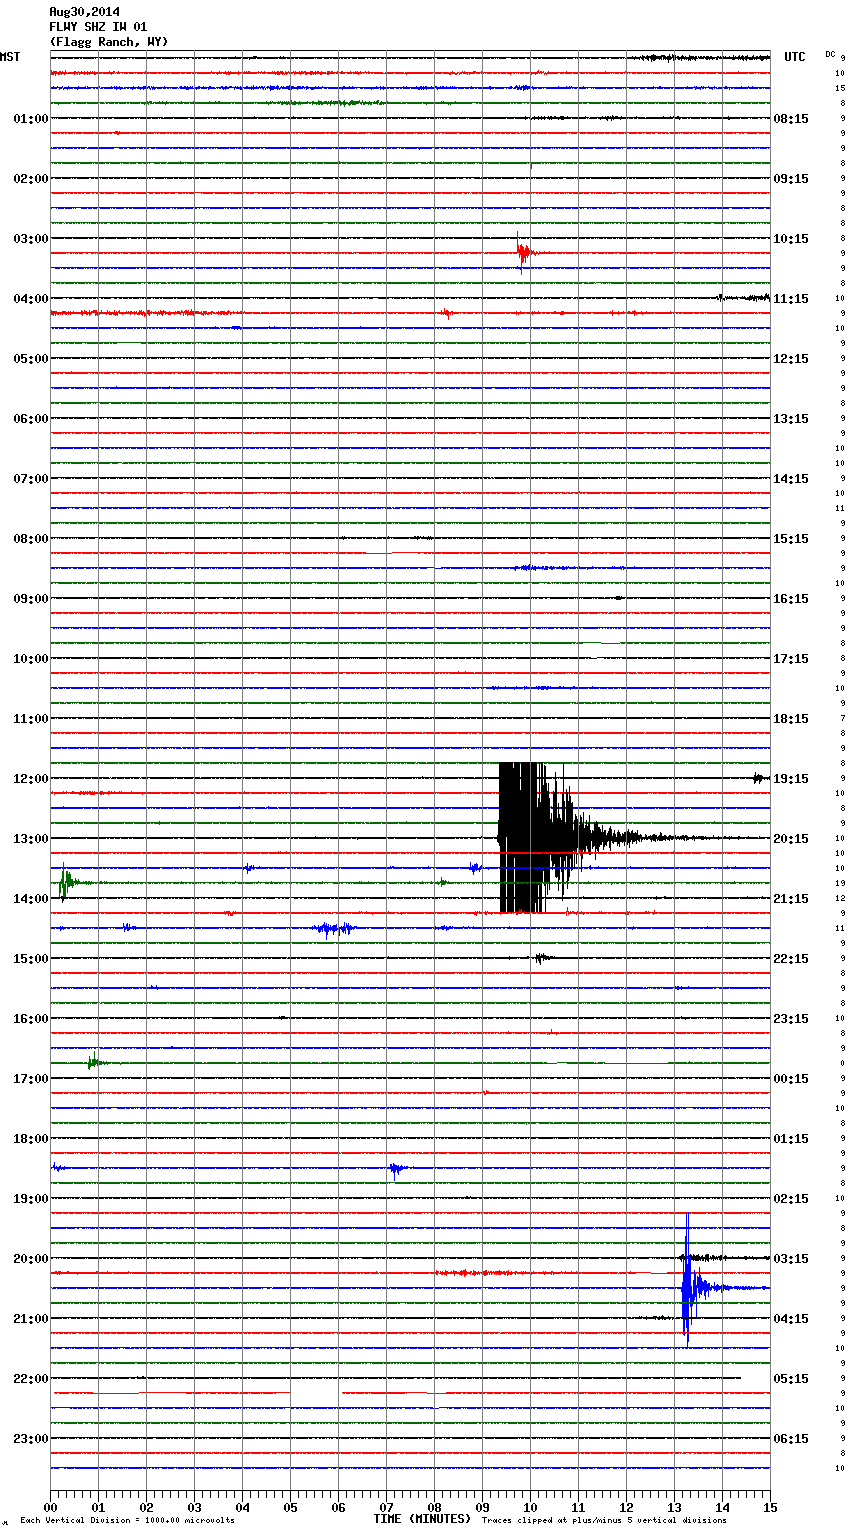Screen dimensions: 850x1534
Task: Click the MST timezone label
Action: point(10,57)
